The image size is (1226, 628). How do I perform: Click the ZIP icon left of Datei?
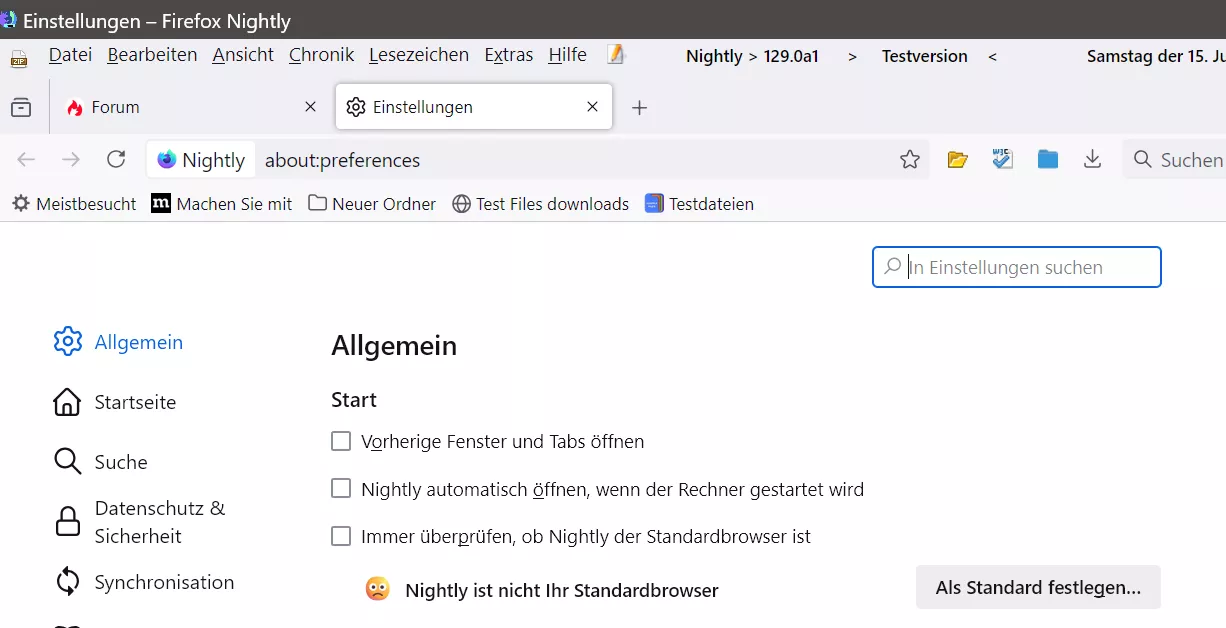pos(19,58)
